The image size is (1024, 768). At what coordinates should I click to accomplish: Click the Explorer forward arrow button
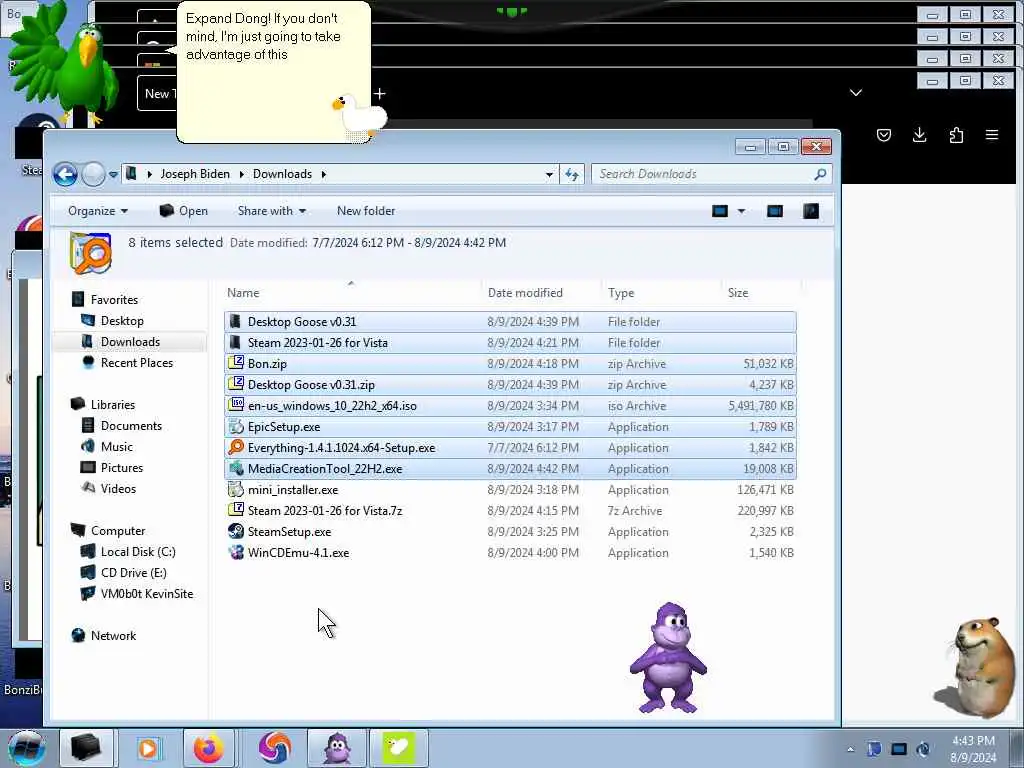pos(93,174)
